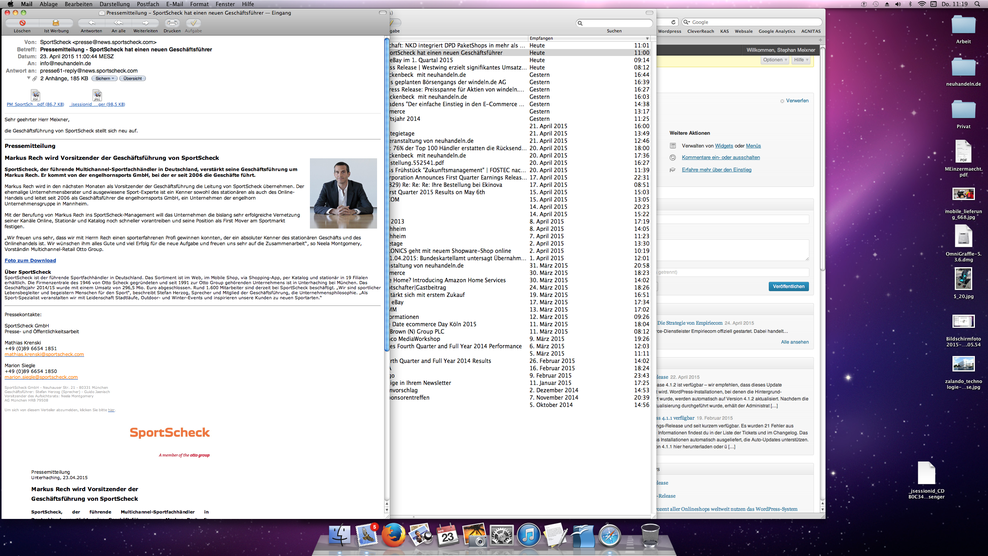
Task: Click the Markus Rech portrait photo
Action: click(343, 193)
